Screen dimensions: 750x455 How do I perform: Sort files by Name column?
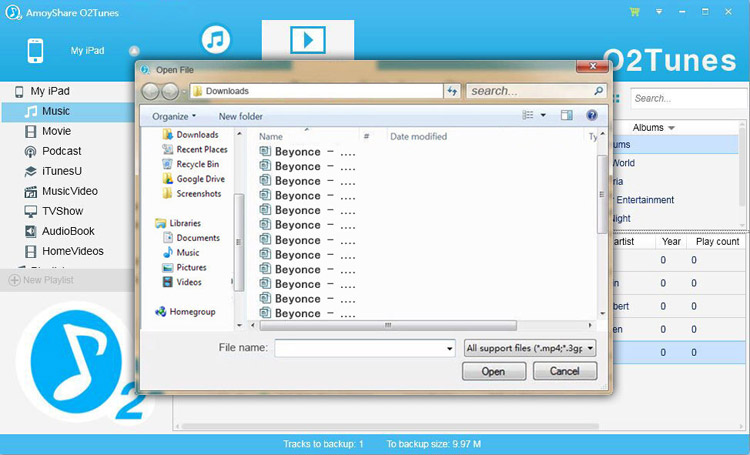pyautogui.click(x=271, y=136)
